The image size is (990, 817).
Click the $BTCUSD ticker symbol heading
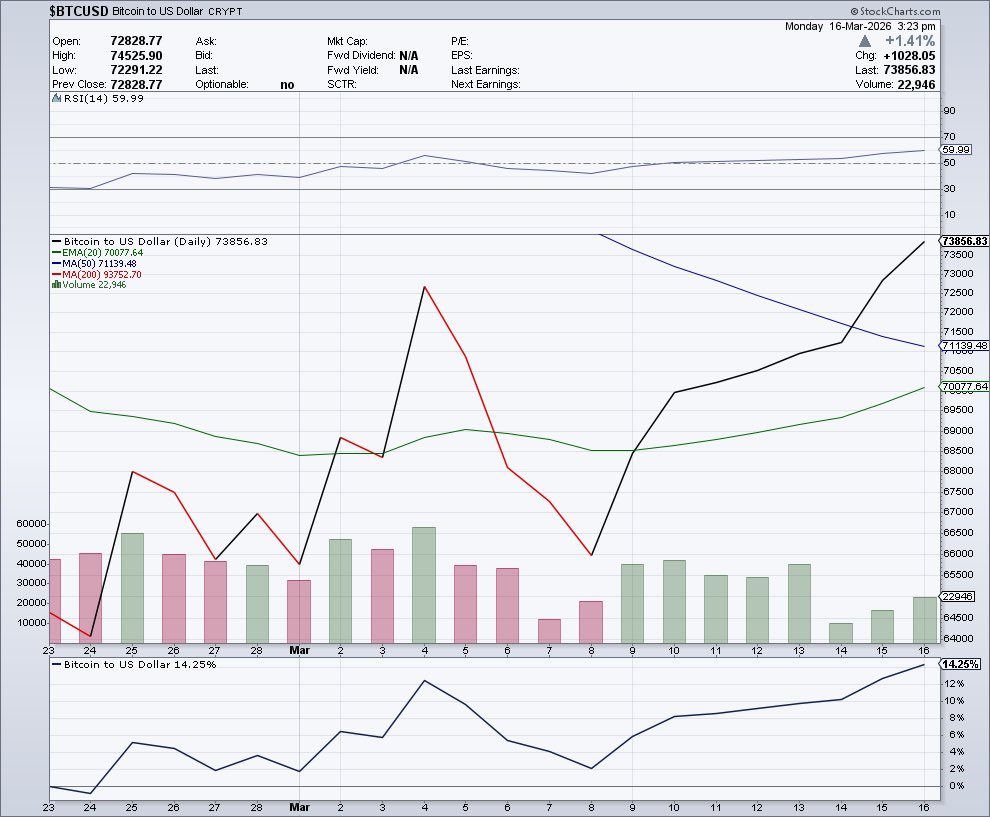(79, 11)
